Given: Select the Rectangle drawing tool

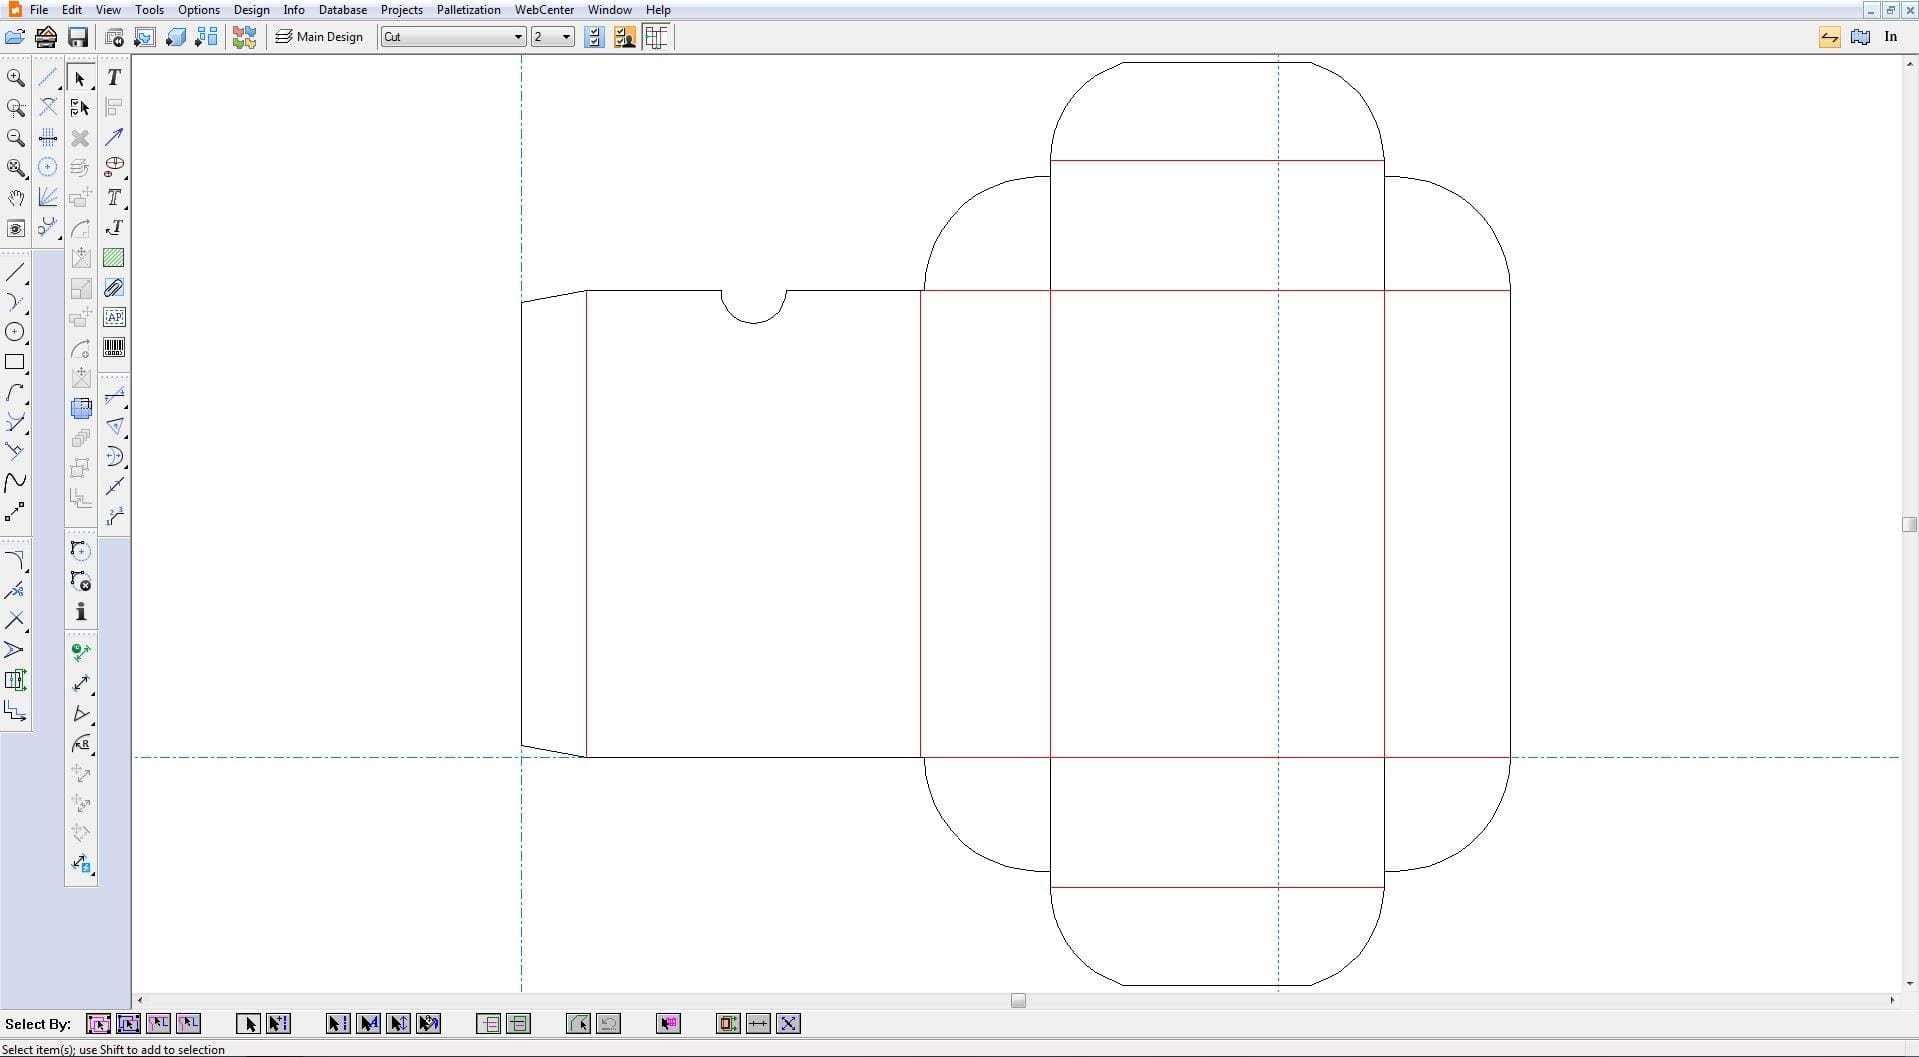Looking at the screenshot, I should pyautogui.click(x=16, y=362).
